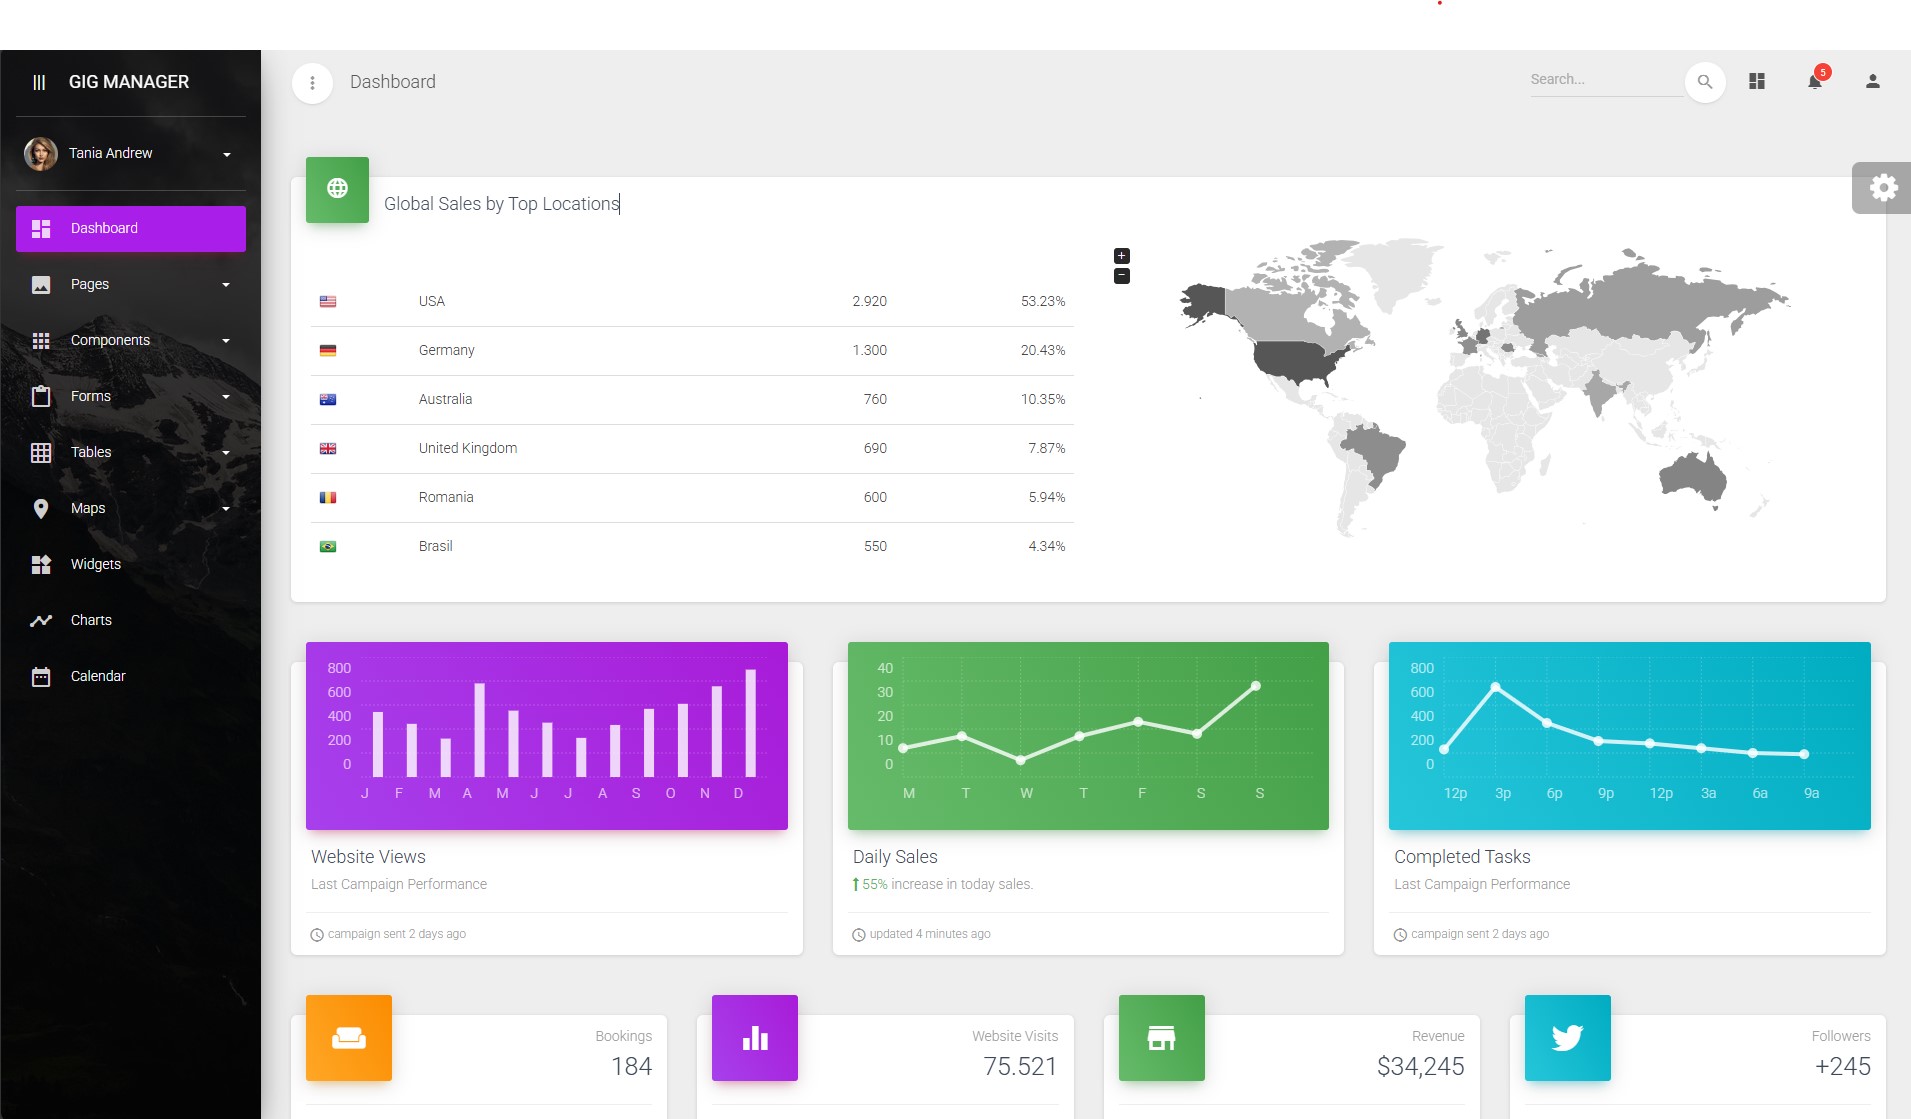Click the Dashboard navbar title
This screenshot has width=1911, height=1119.
click(393, 82)
